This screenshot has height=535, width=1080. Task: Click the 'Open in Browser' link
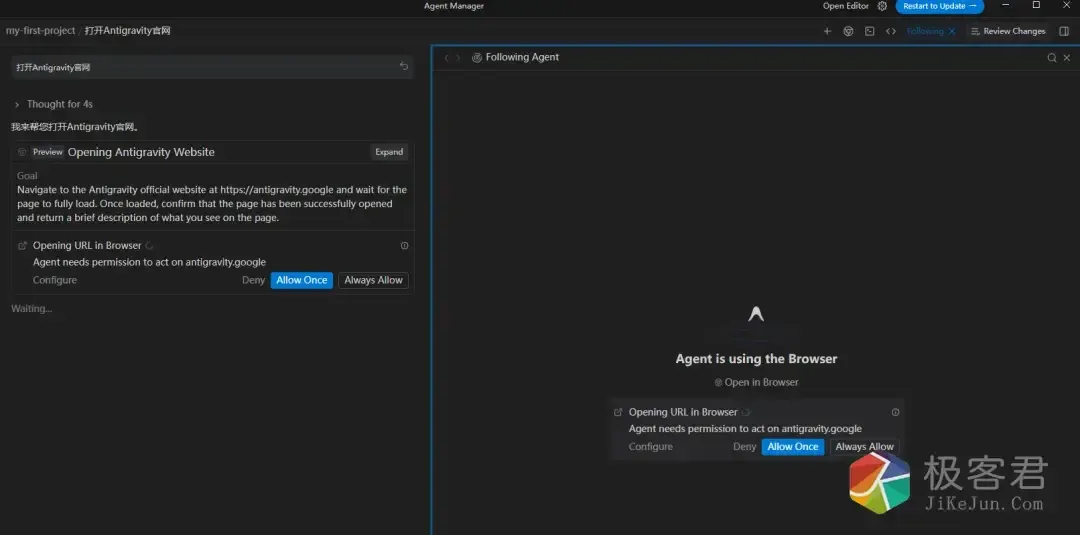[x=756, y=382]
